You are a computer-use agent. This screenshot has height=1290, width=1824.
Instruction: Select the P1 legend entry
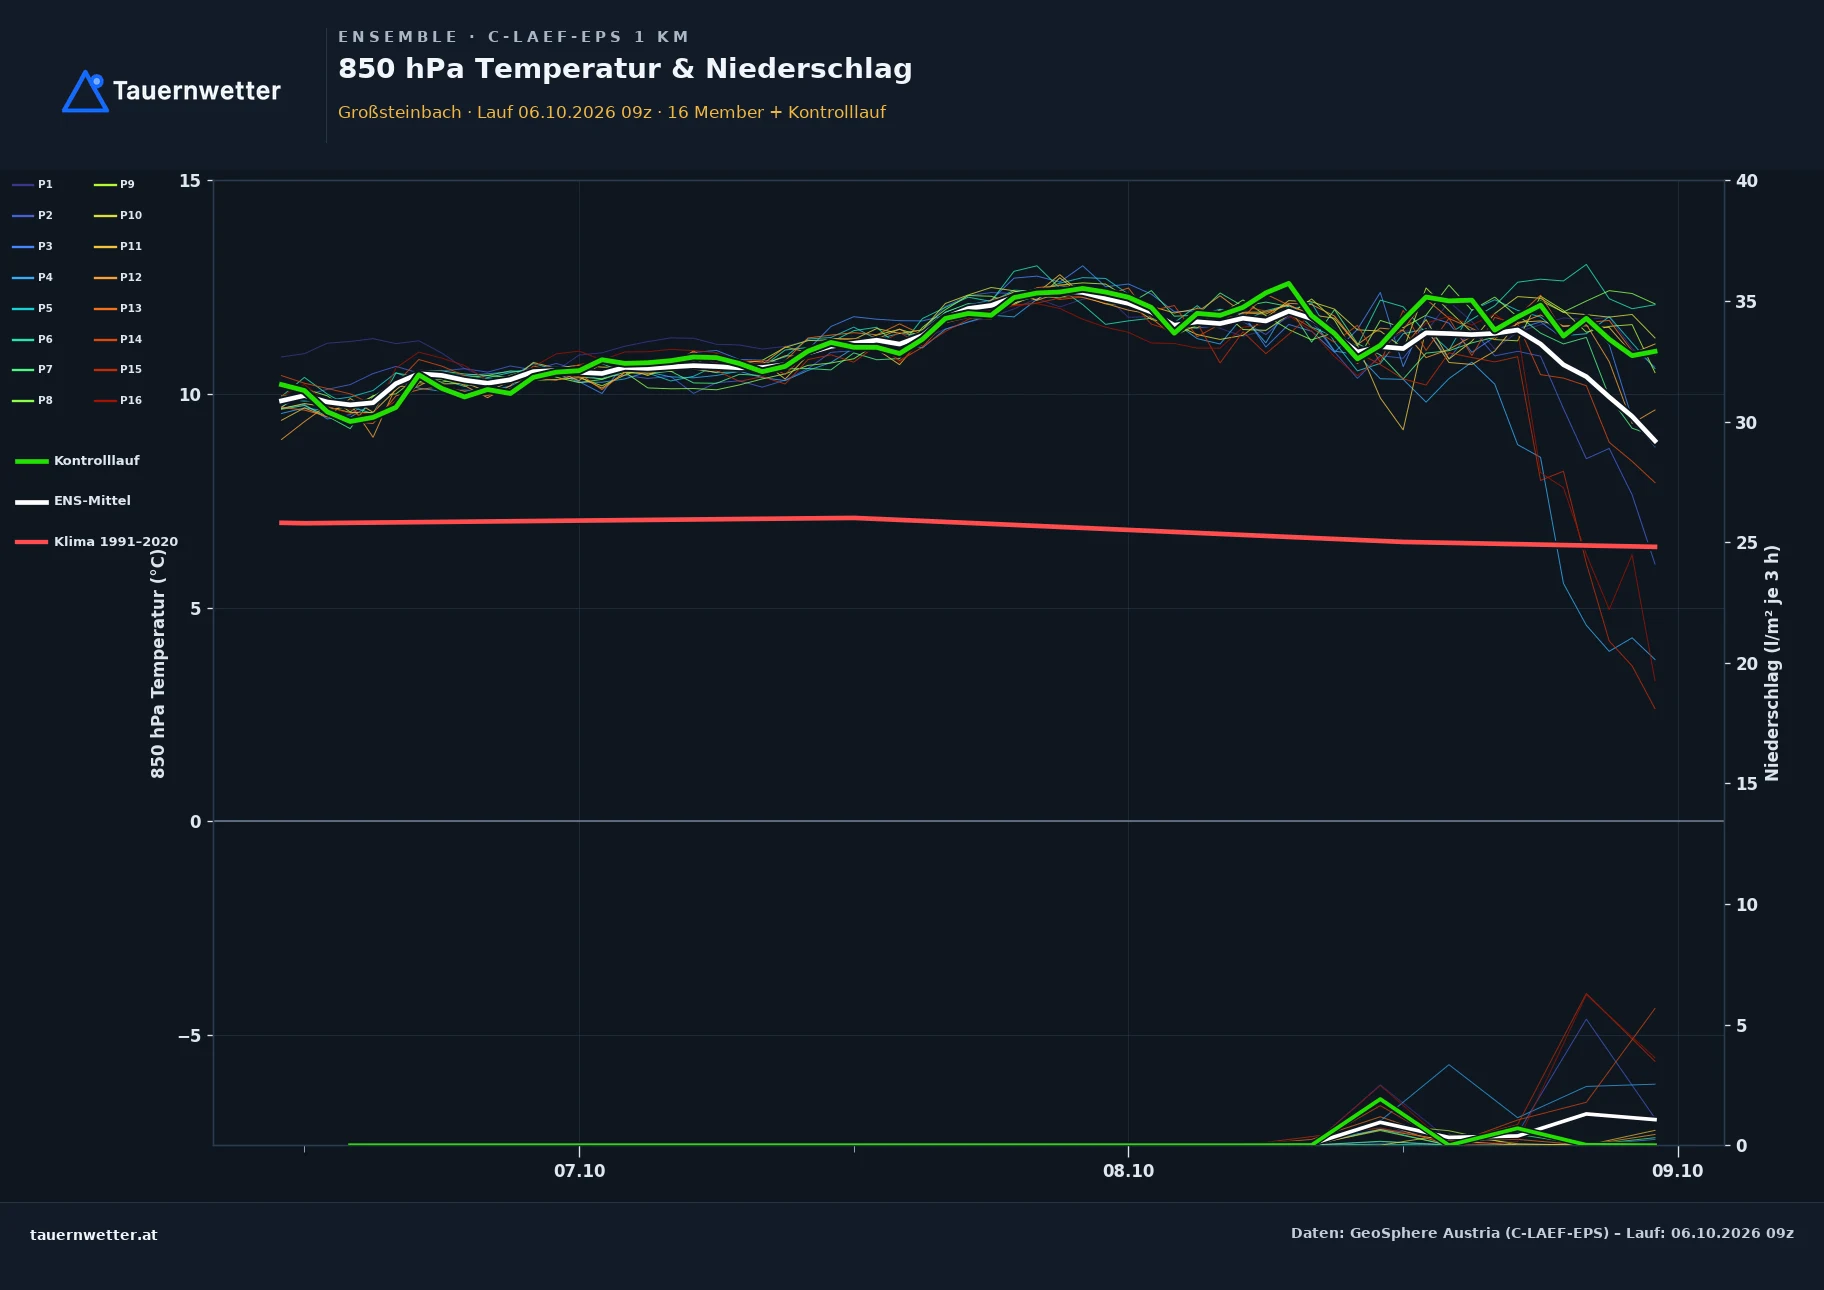(x=33, y=184)
